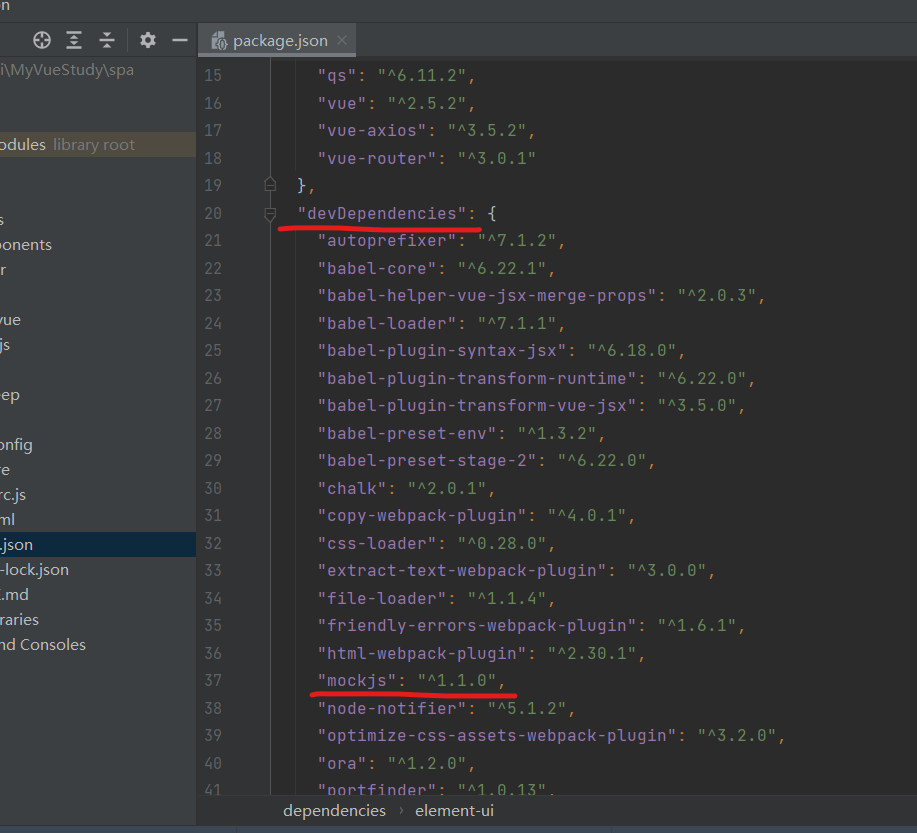Click the "friendly-errors-webpack-plugin" key

[477, 626]
